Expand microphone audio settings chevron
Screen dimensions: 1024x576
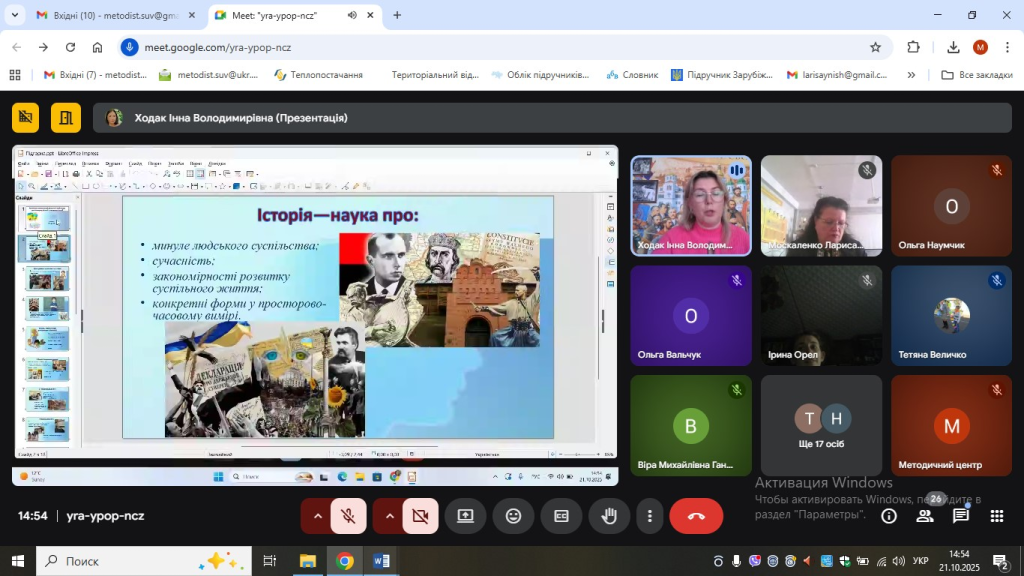coord(318,516)
